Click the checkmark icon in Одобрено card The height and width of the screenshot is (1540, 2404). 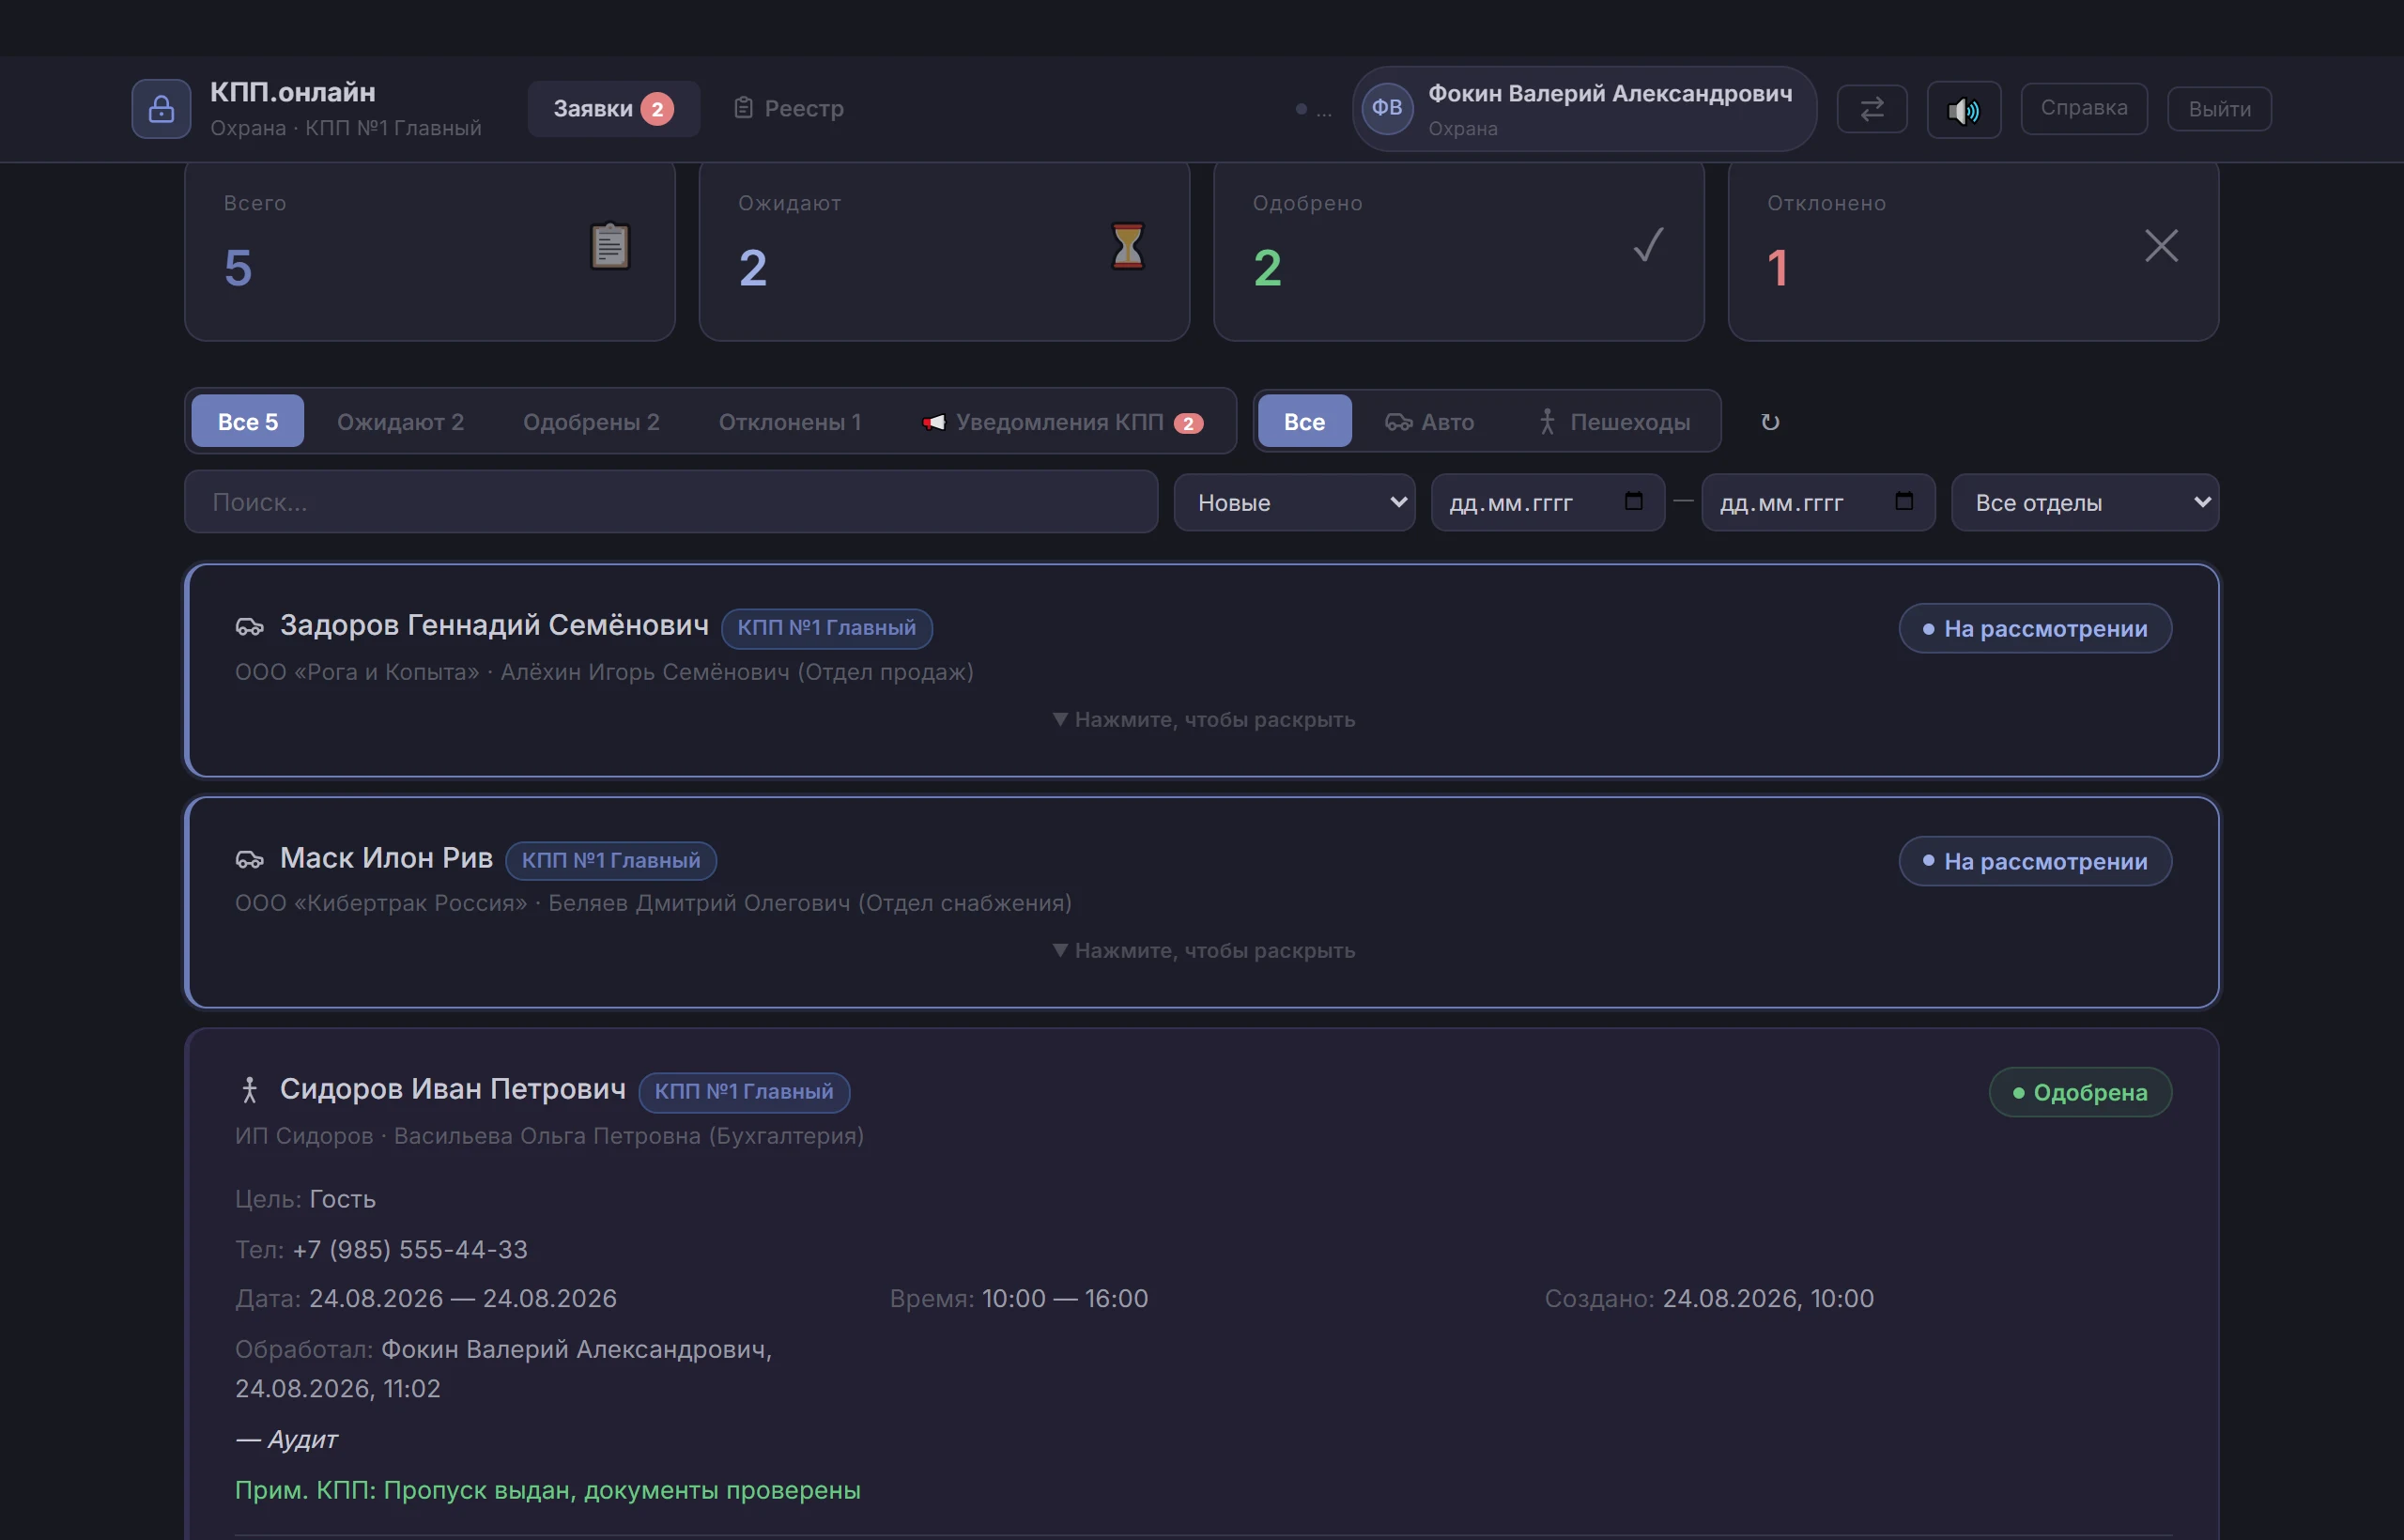coord(1648,245)
